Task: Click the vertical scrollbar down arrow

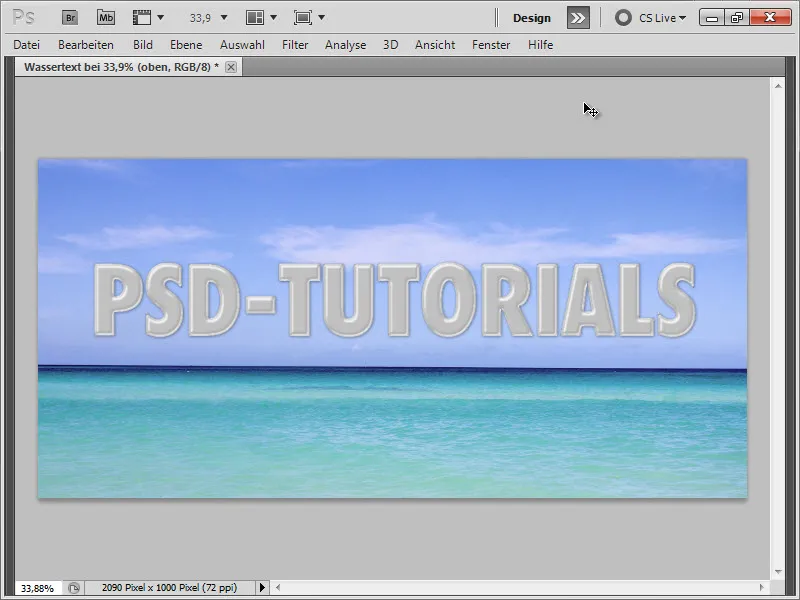Action: pyautogui.click(x=778, y=572)
